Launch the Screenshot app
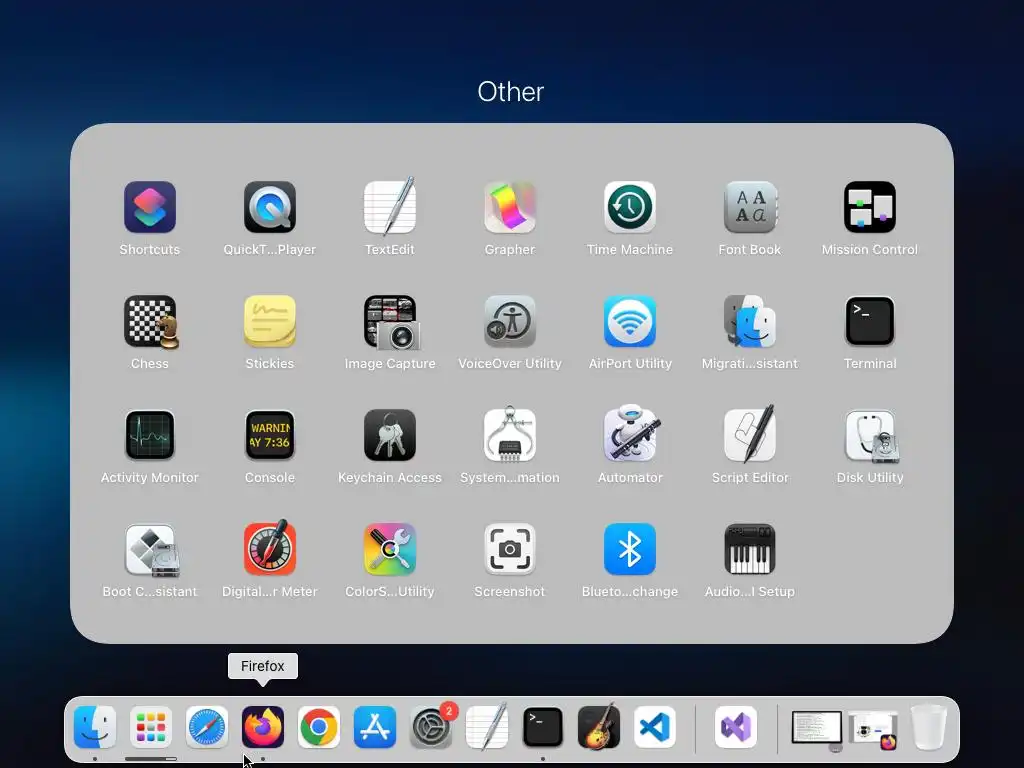This screenshot has width=1024, height=768. tap(510, 549)
